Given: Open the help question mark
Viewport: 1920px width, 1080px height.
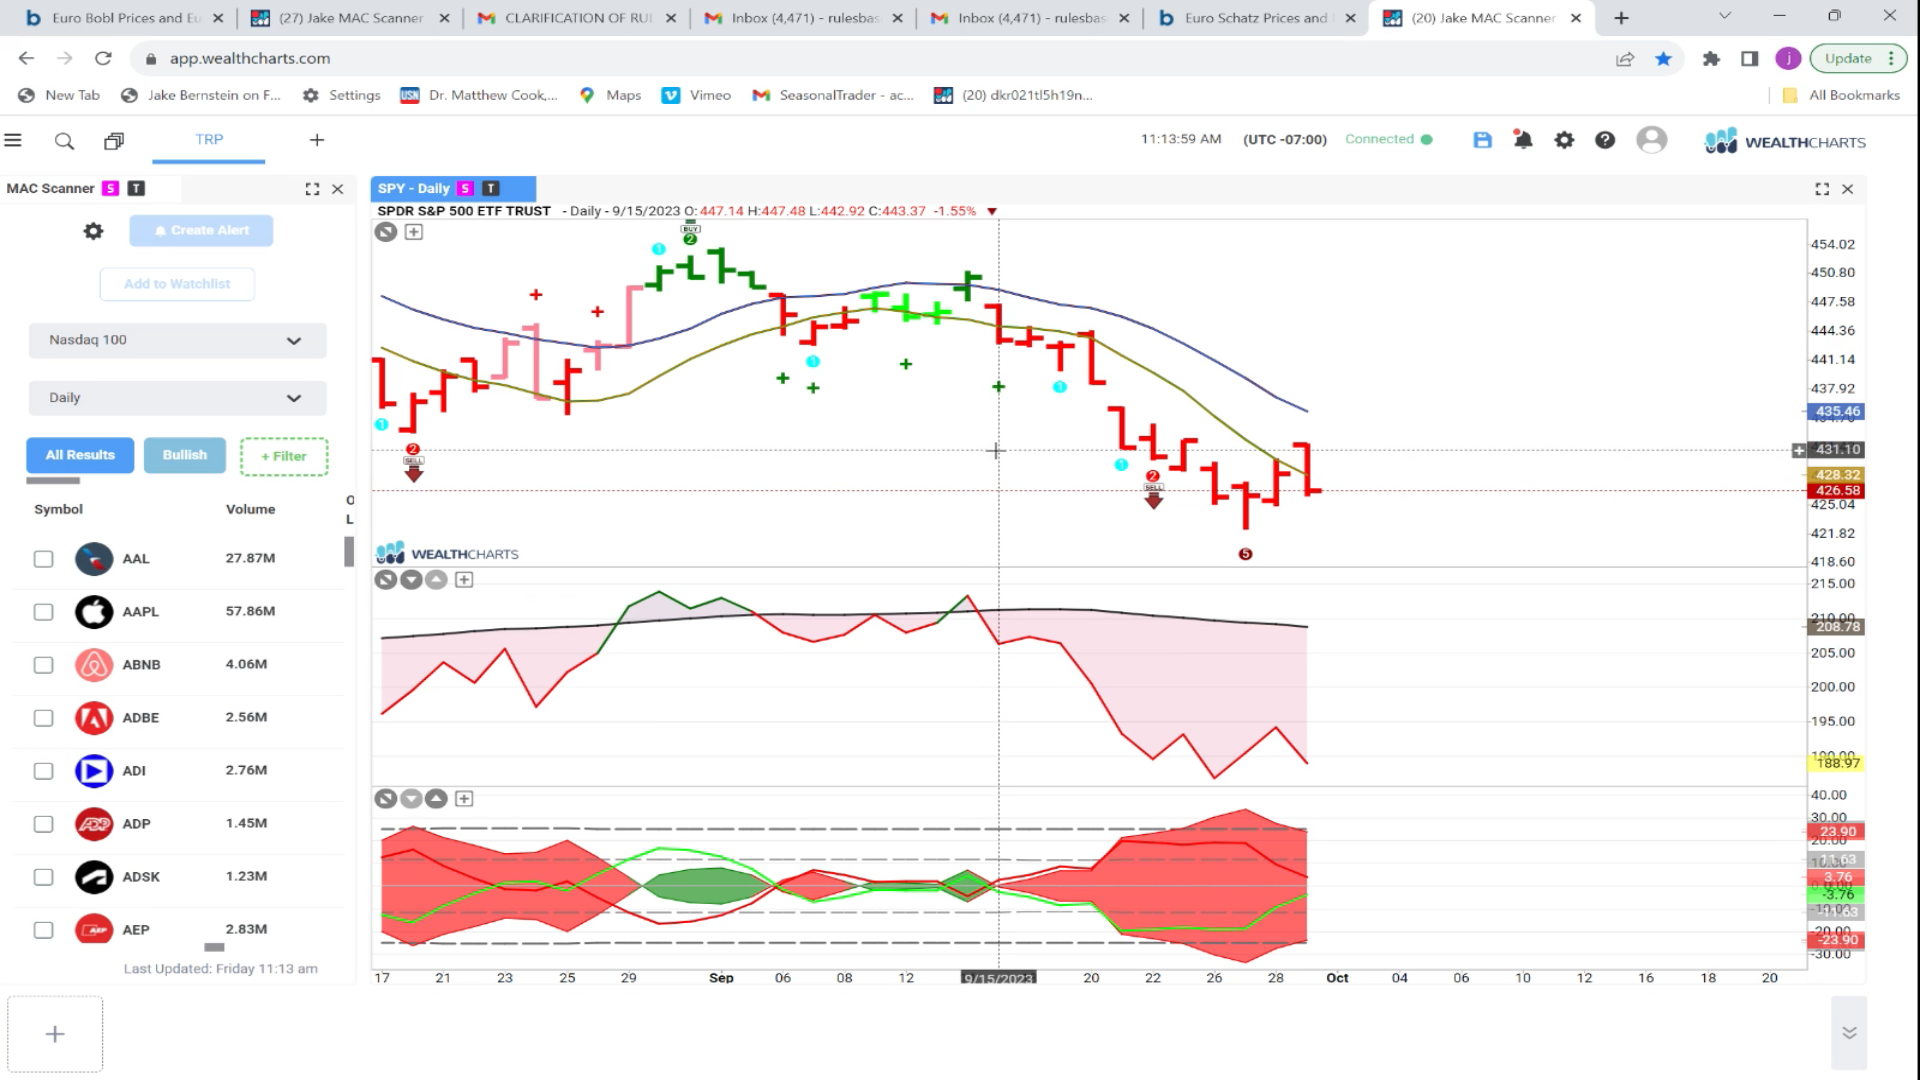Looking at the screenshot, I should [x=1605, y=140].
